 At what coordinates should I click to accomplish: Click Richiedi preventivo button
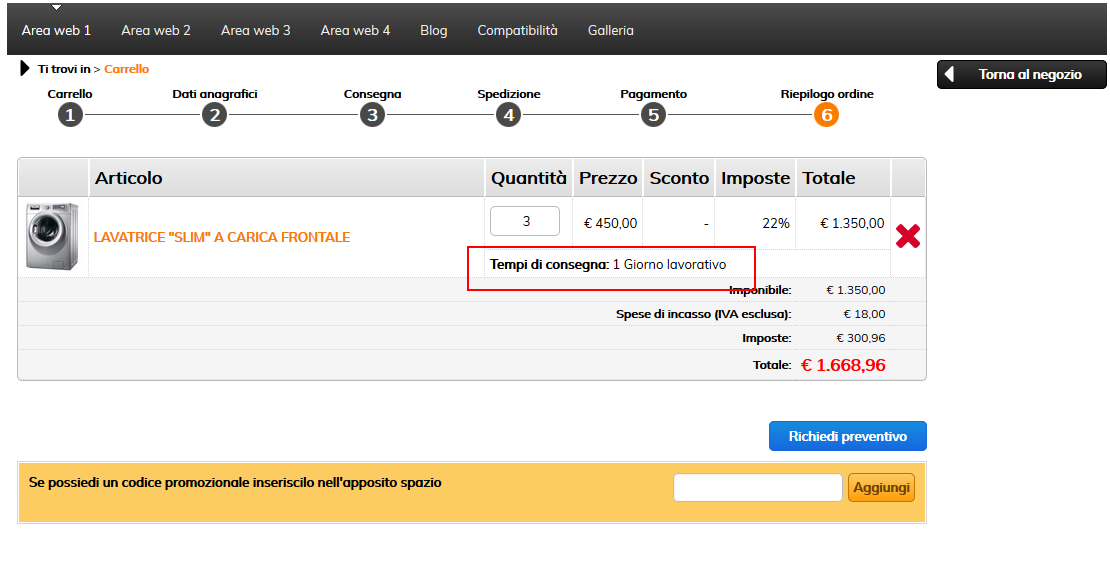click(x=847, y=436)
